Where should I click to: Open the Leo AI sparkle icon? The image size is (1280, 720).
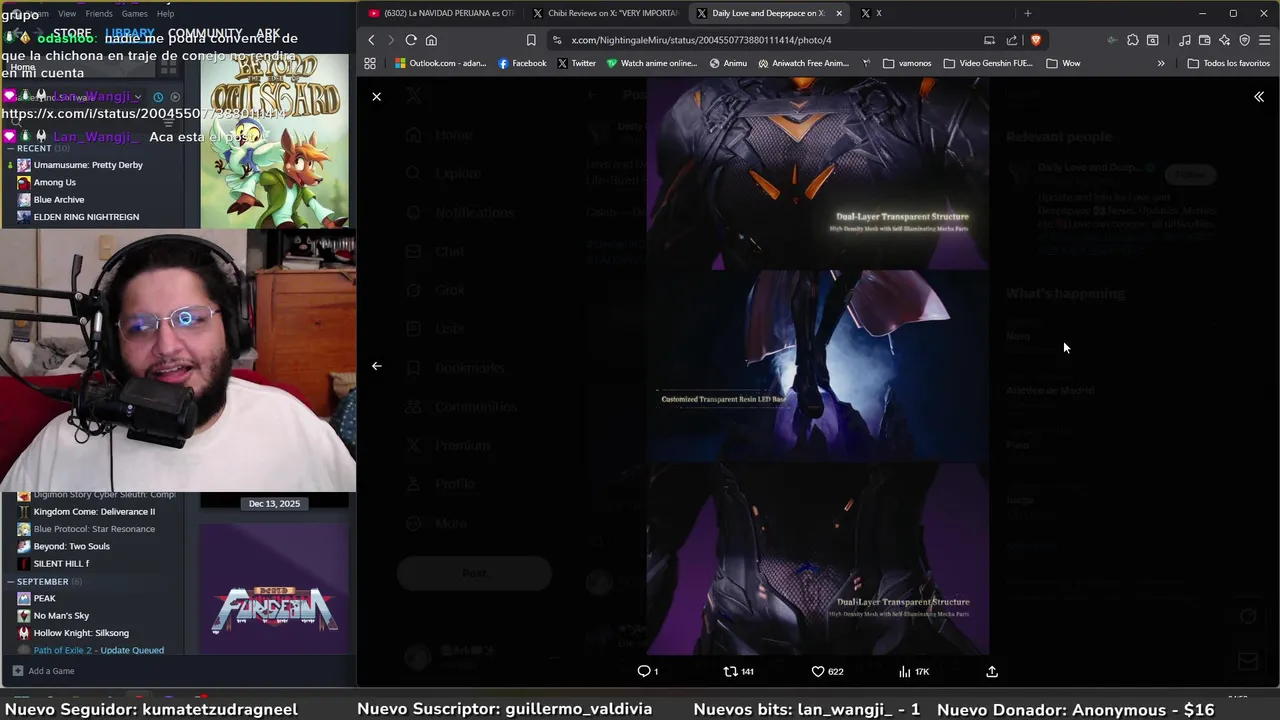click(1224, 40)
